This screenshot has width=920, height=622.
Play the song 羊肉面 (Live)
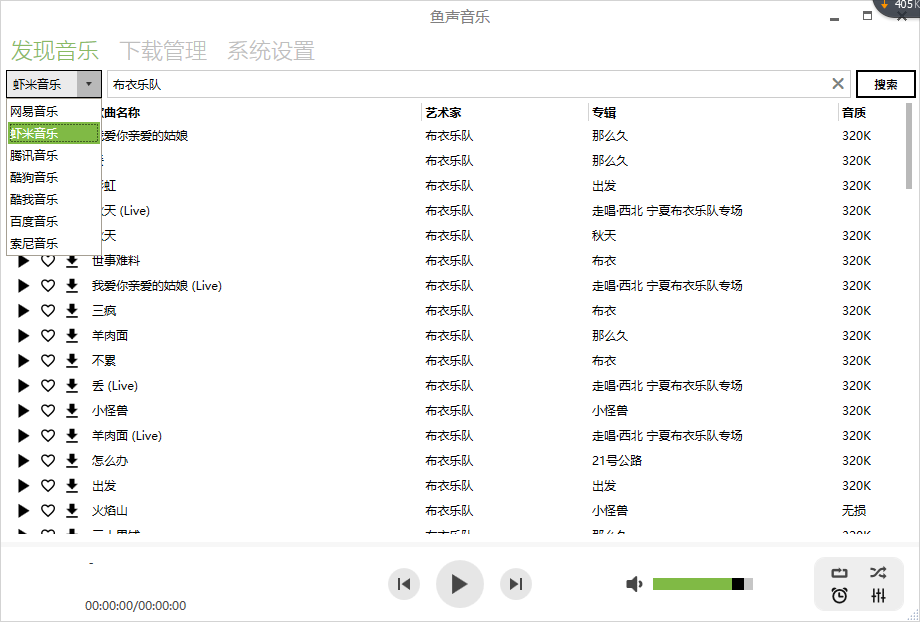click(x=23, y=436)
